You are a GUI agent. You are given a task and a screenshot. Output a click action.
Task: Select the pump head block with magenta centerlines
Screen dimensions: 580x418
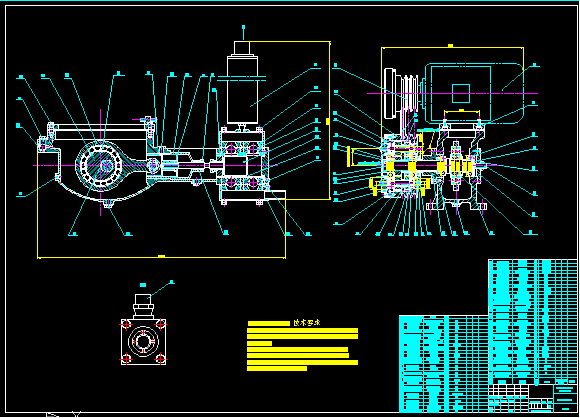pyautogui.click(x=243, y=165)
